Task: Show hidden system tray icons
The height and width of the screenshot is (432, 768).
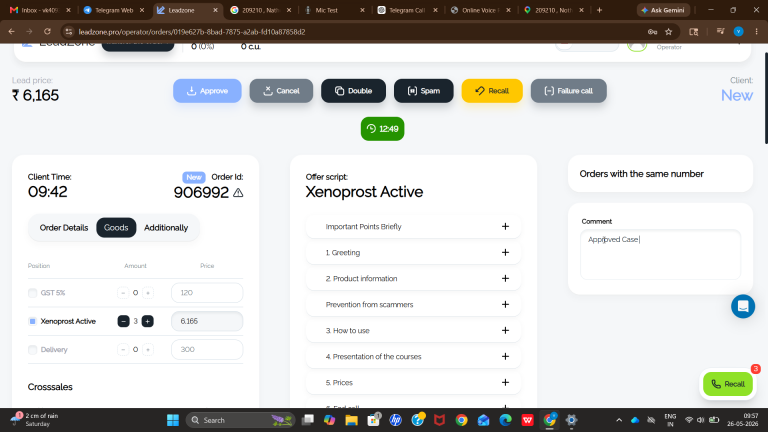Action: (619, 420)
